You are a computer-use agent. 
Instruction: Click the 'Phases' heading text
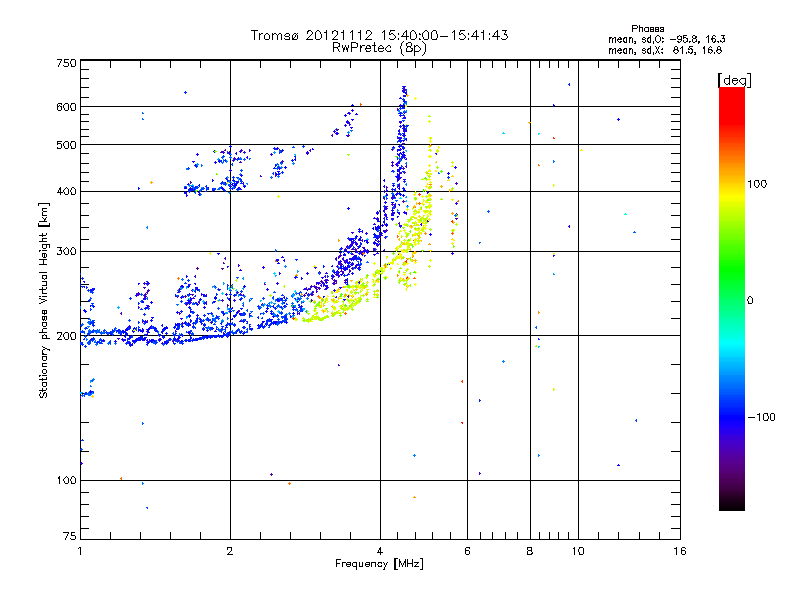[x=647, y=29]
